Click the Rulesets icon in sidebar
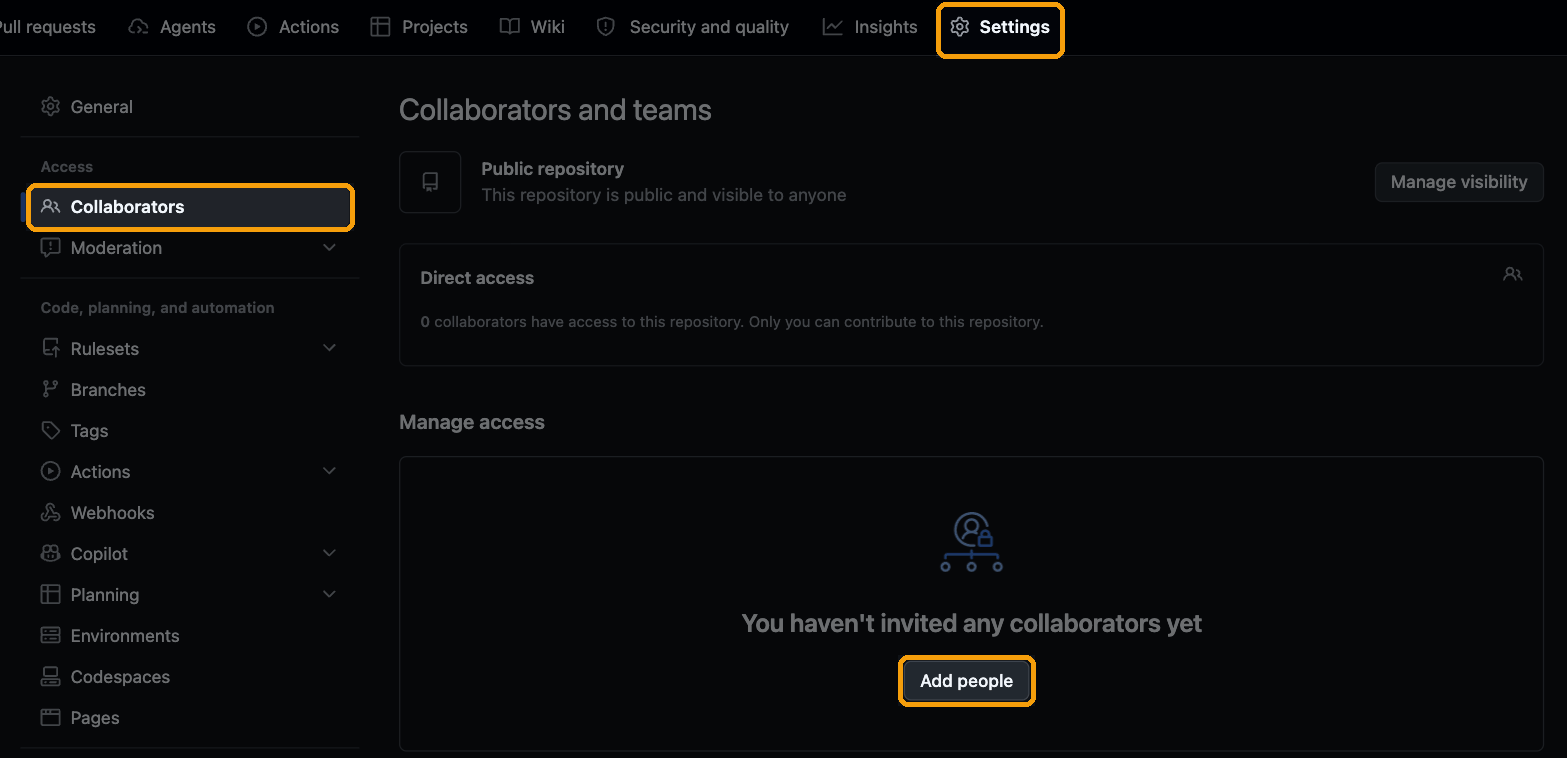Screen dimensions: 1567x758 [x=50, y=348]
